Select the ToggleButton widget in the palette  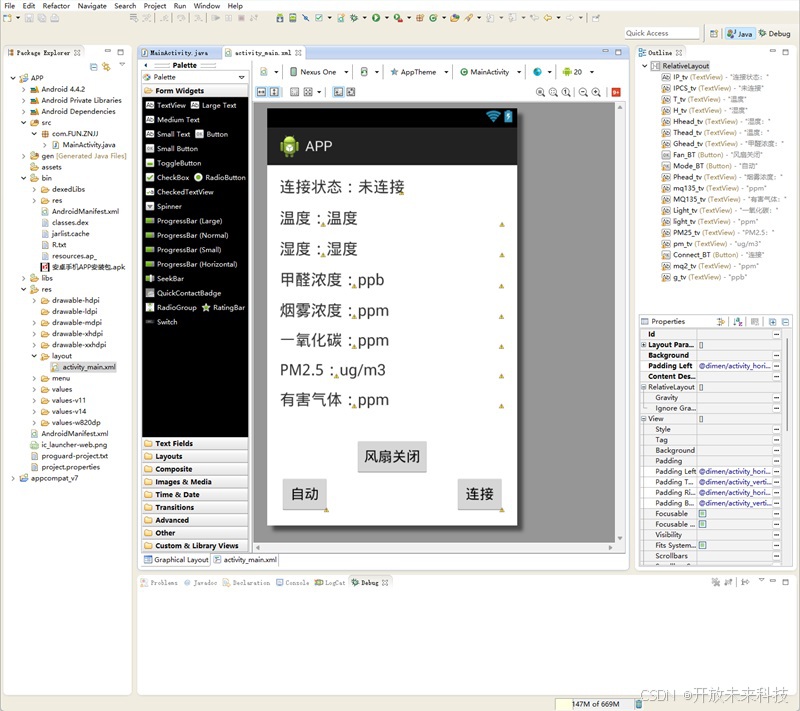173,163
